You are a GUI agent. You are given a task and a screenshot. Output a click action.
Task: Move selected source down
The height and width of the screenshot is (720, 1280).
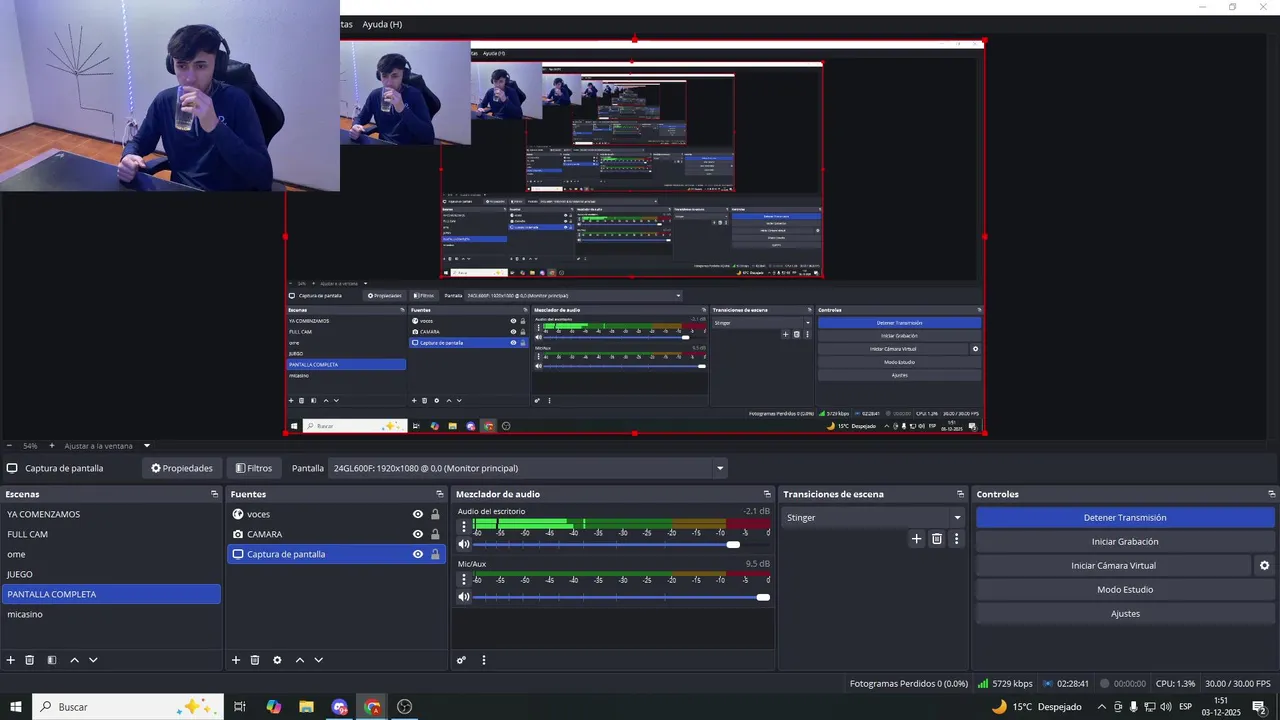tap(318, 660)
